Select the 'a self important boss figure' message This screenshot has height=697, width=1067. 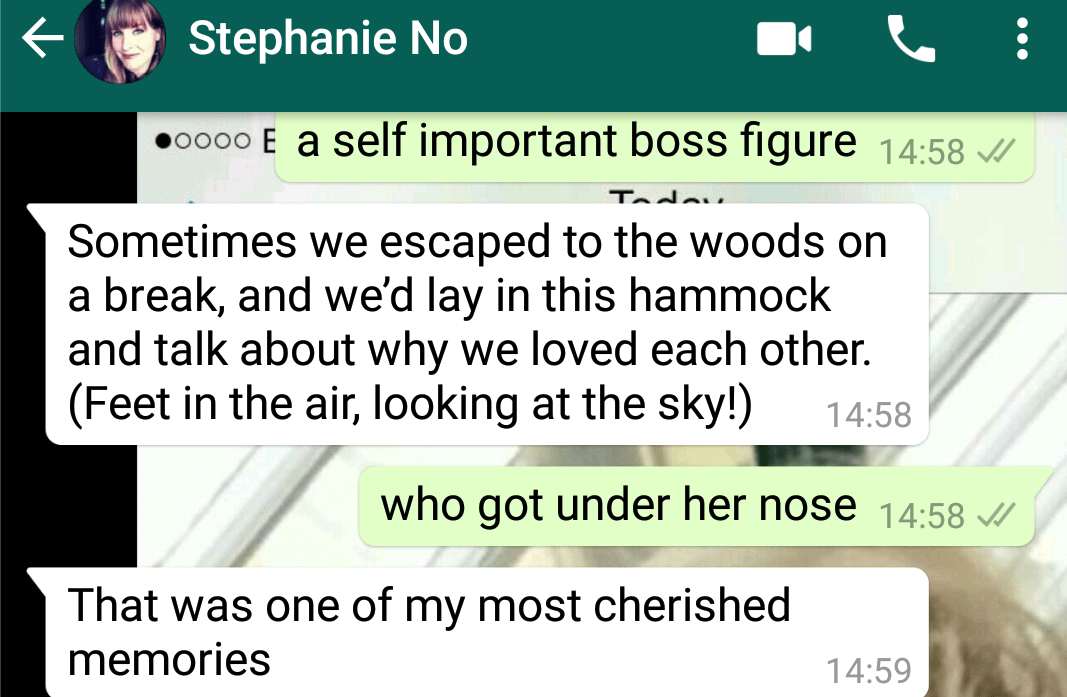(655, 147)
